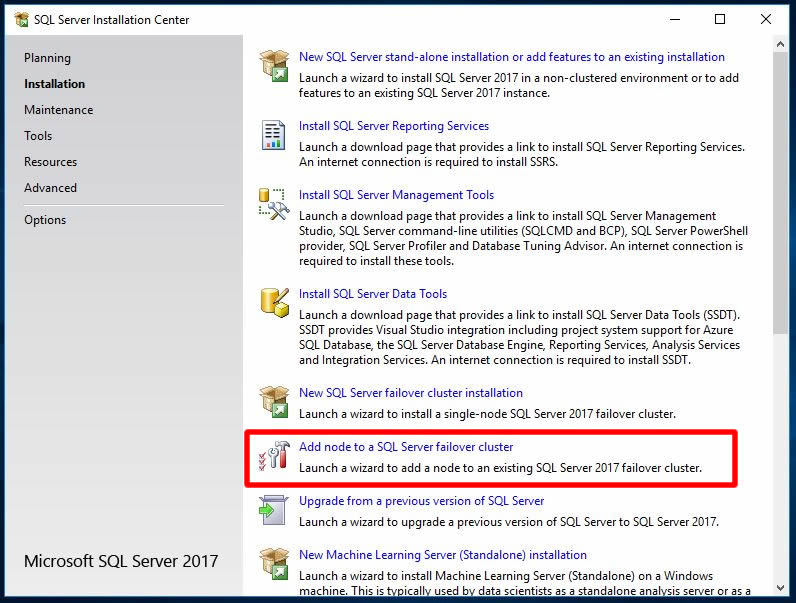Click Upgrade from a previous version link
Image resolution: width=796 pixels, height=603 pixels.
(x=421, y=501)
